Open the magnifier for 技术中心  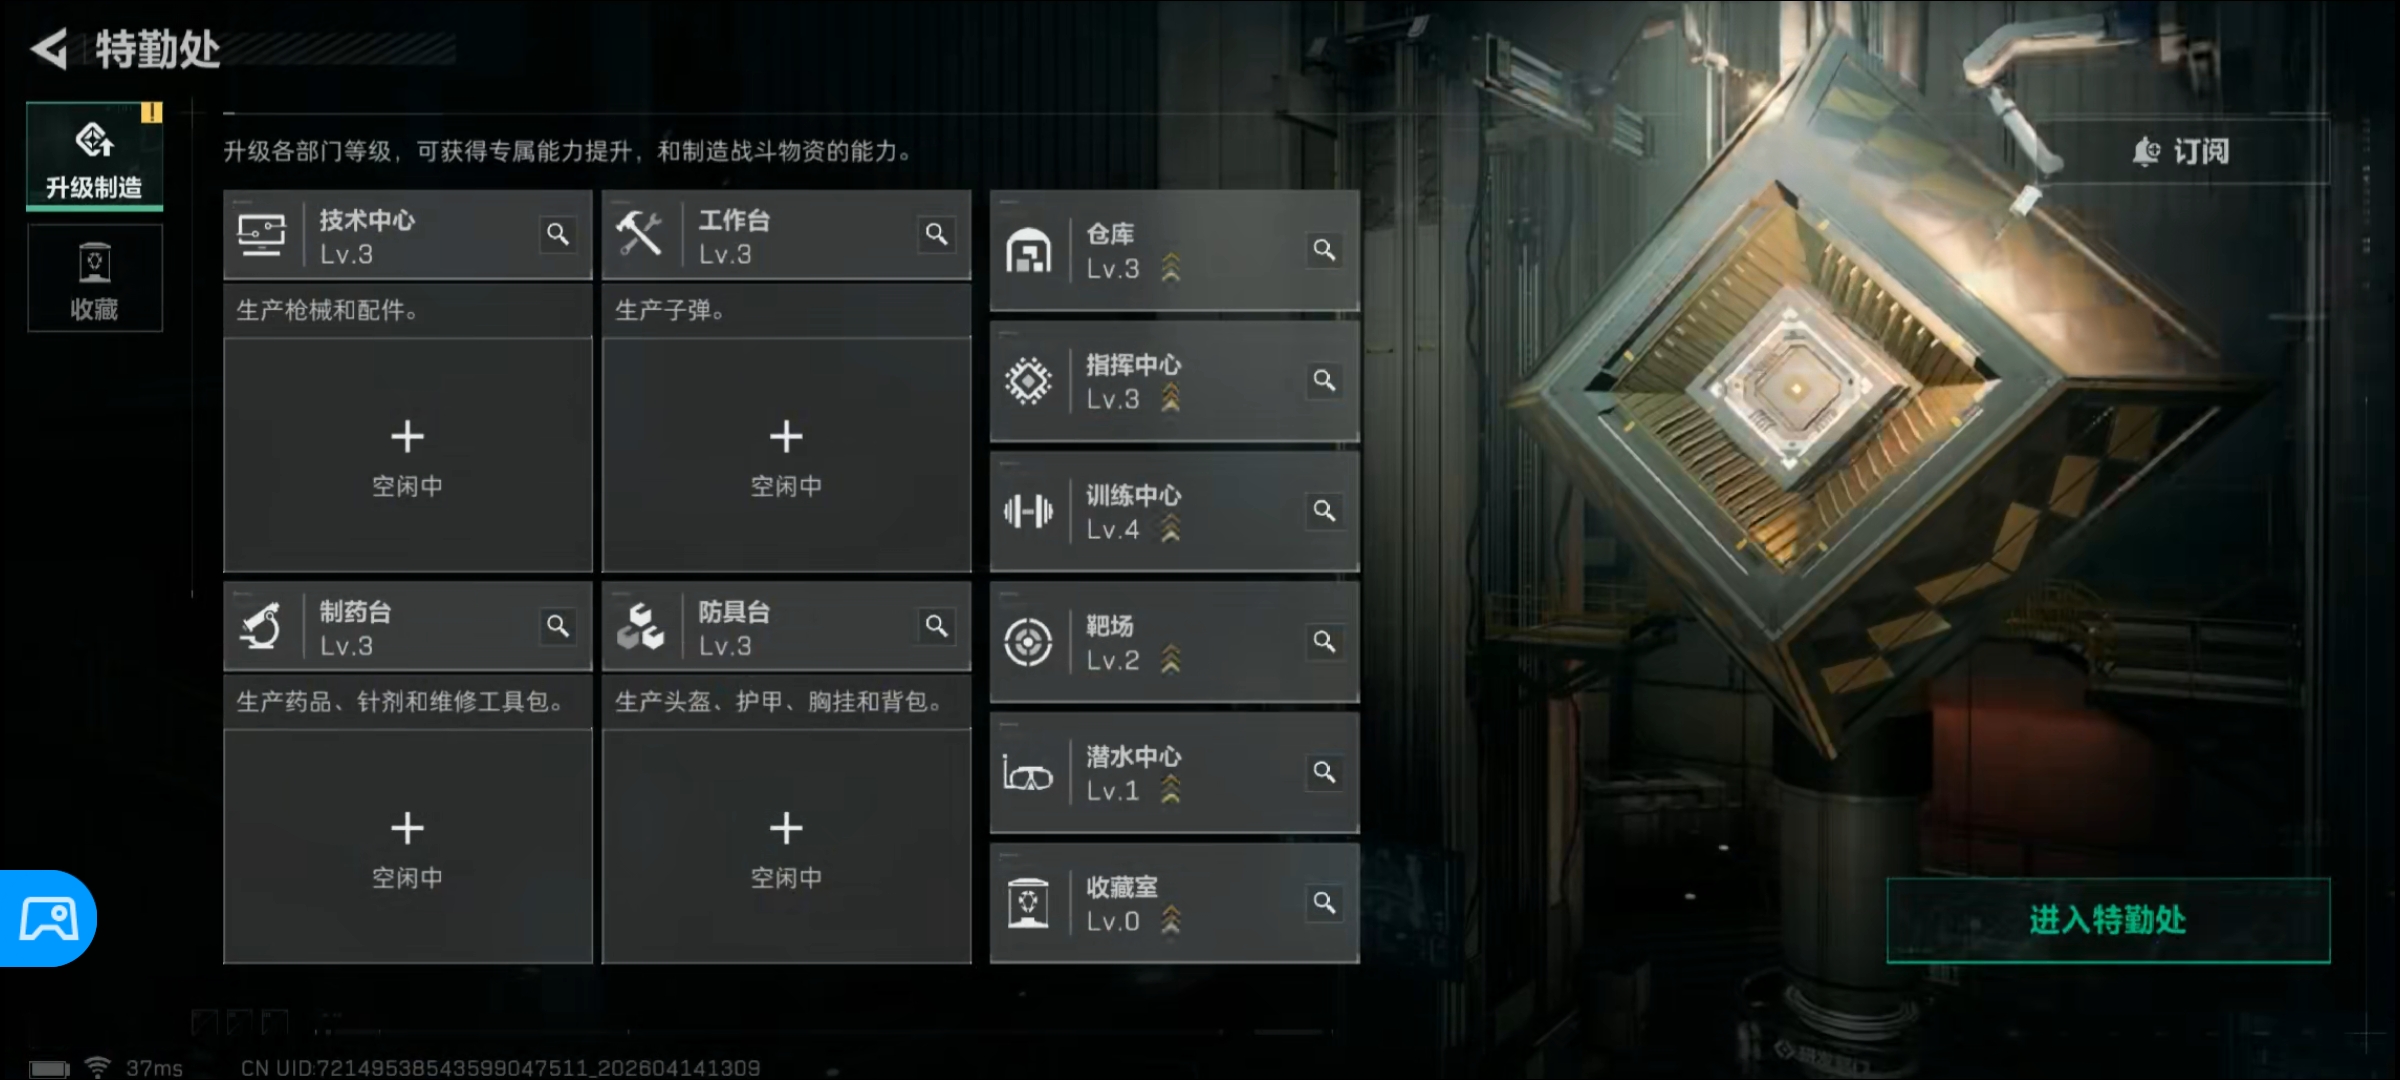click(x=558, y=234)
